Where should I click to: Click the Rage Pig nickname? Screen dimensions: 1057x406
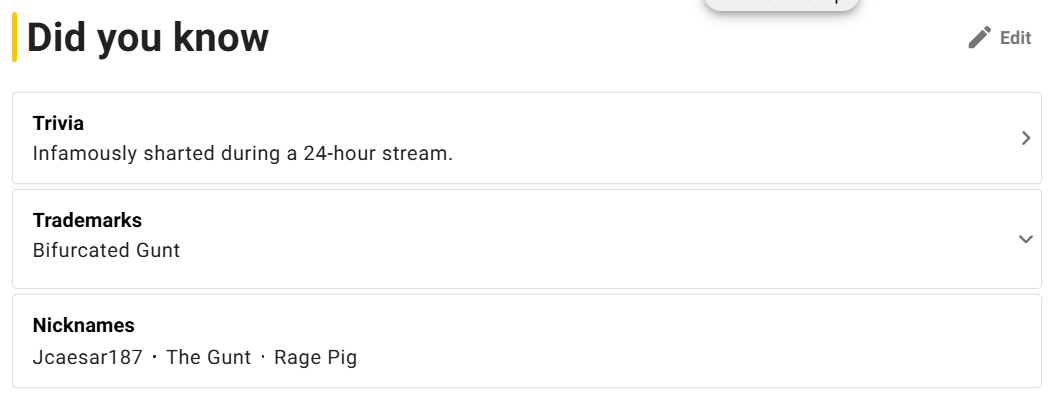pyautogui.click(x=315, y=357)
